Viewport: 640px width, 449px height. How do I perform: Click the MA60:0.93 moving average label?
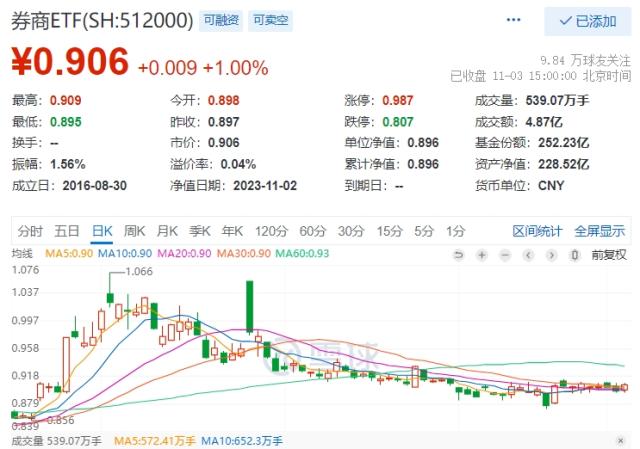pos(302,253)
